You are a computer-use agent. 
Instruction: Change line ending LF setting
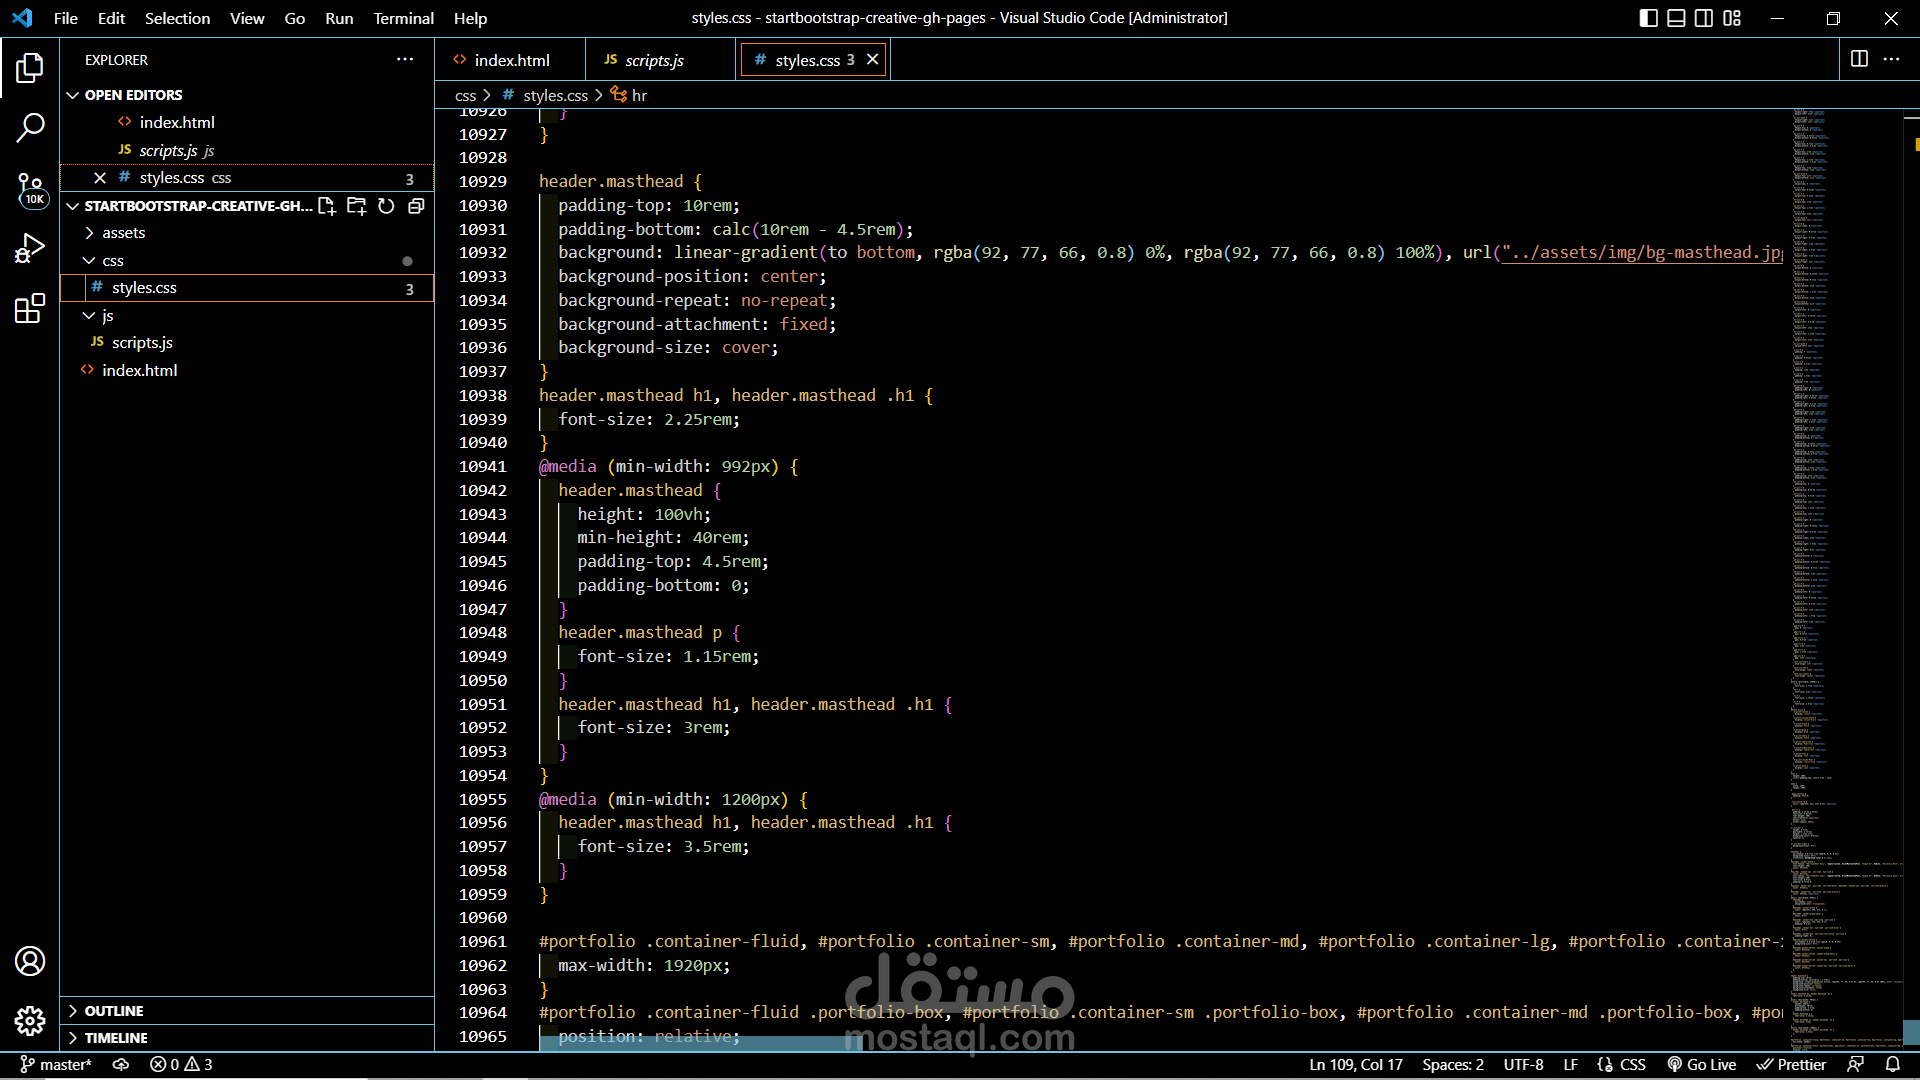pyautogui.click(x=1571, y=1065)
